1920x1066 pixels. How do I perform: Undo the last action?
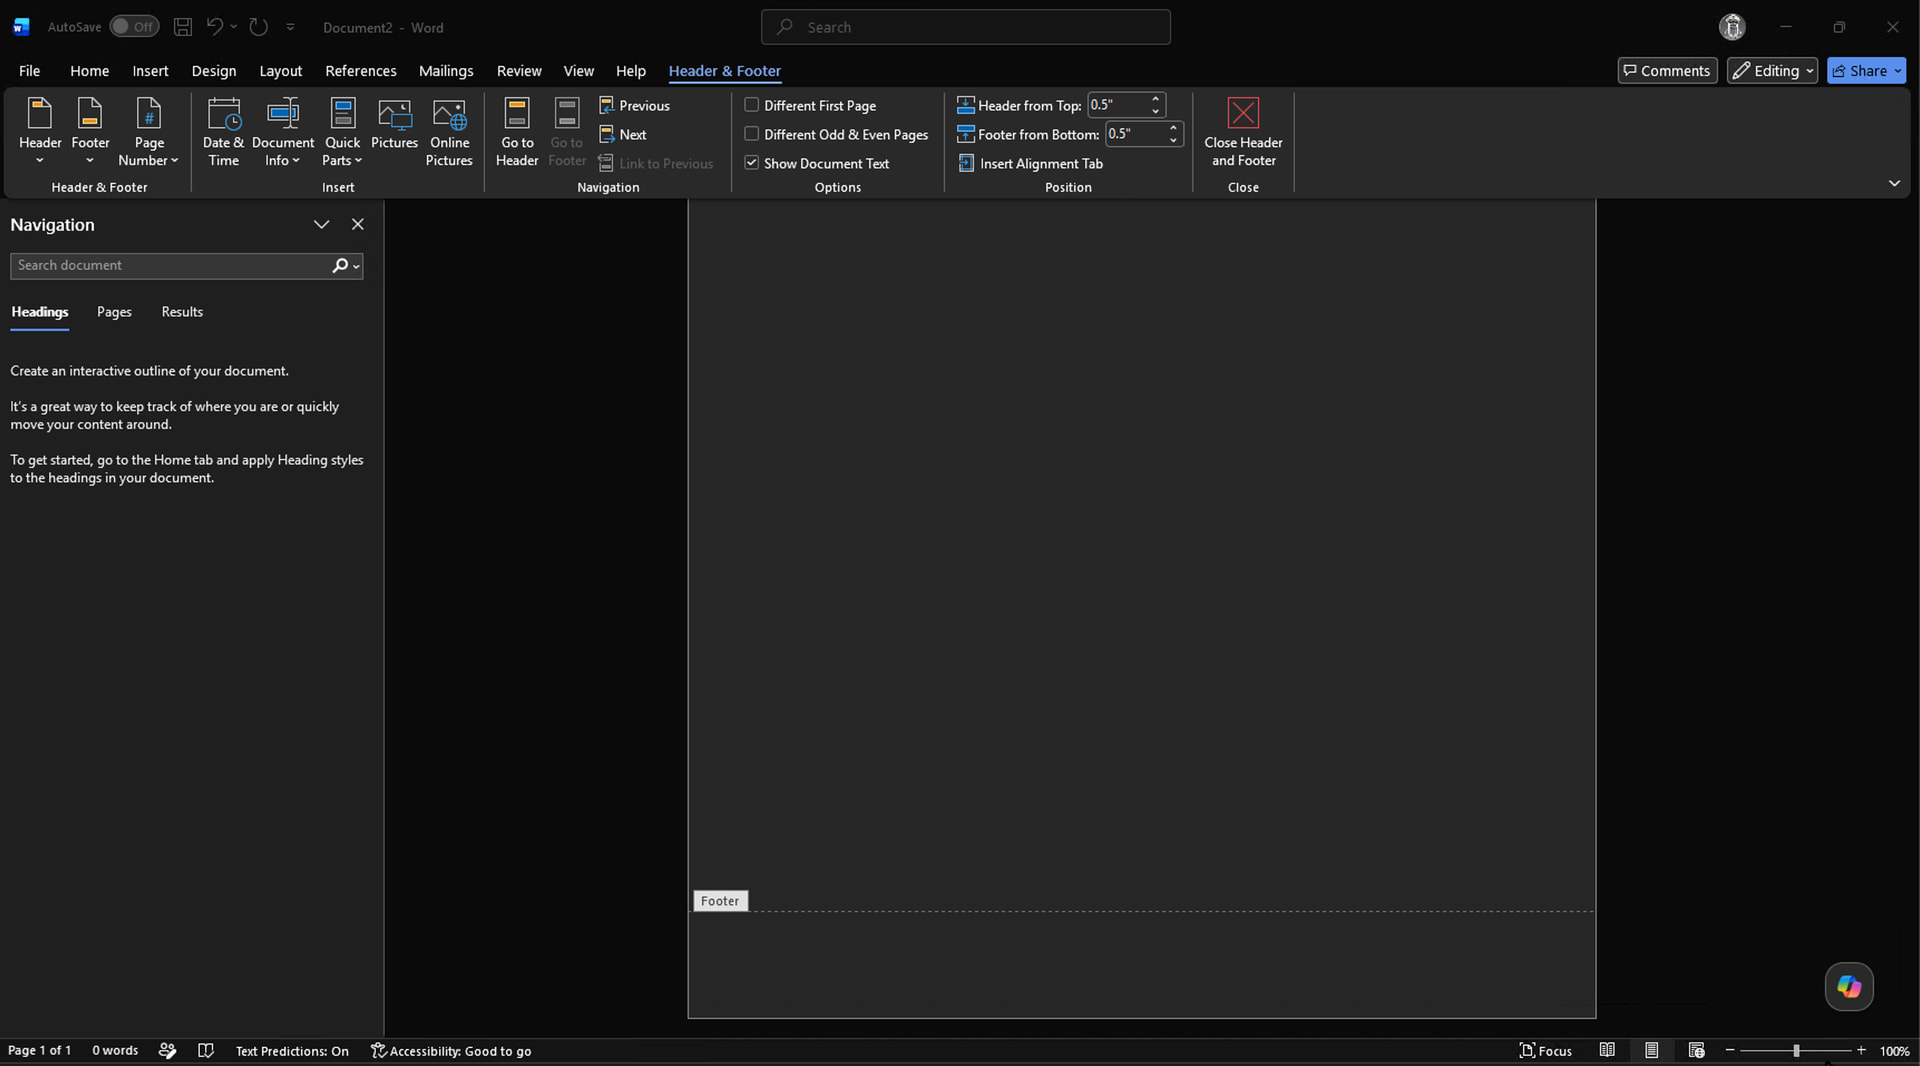click(214, 27)
